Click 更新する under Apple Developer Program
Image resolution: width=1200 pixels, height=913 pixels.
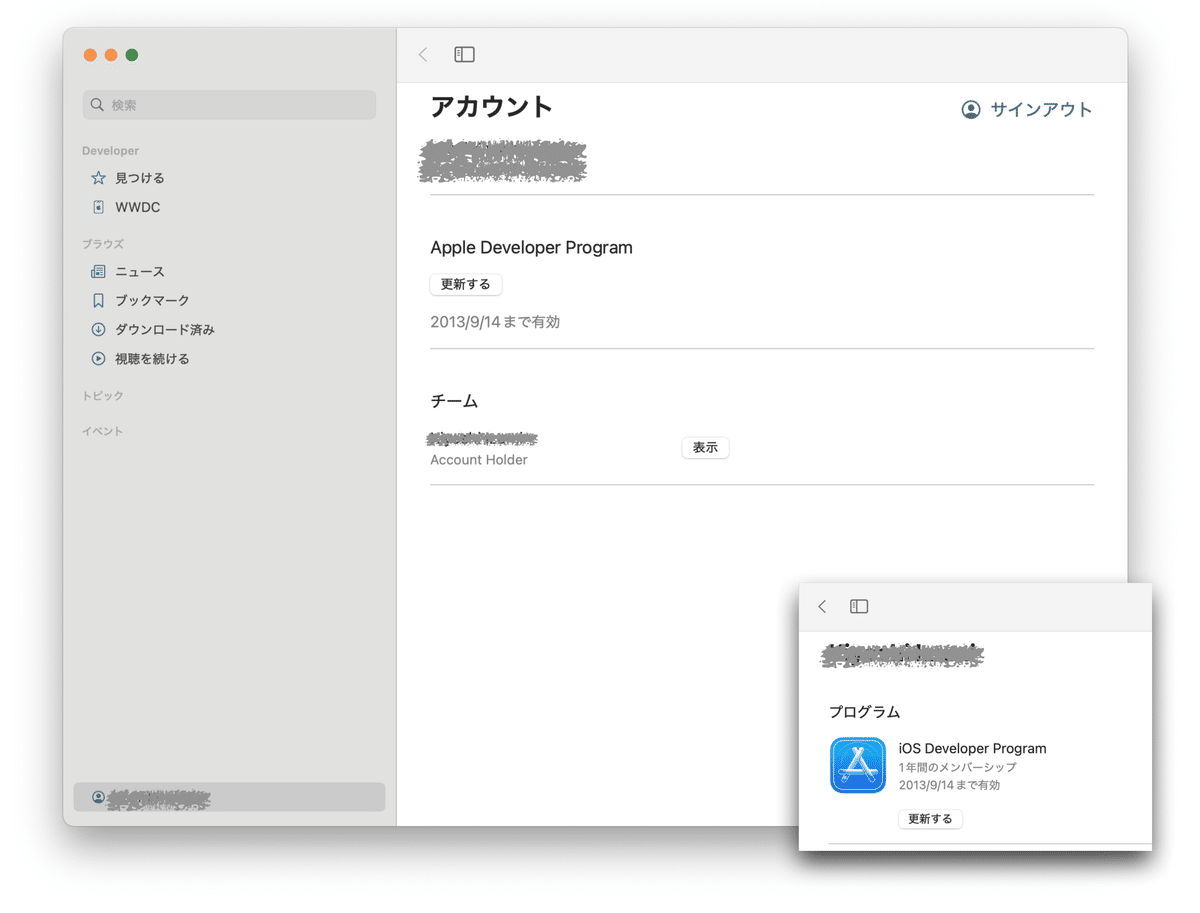click(465, 284)
